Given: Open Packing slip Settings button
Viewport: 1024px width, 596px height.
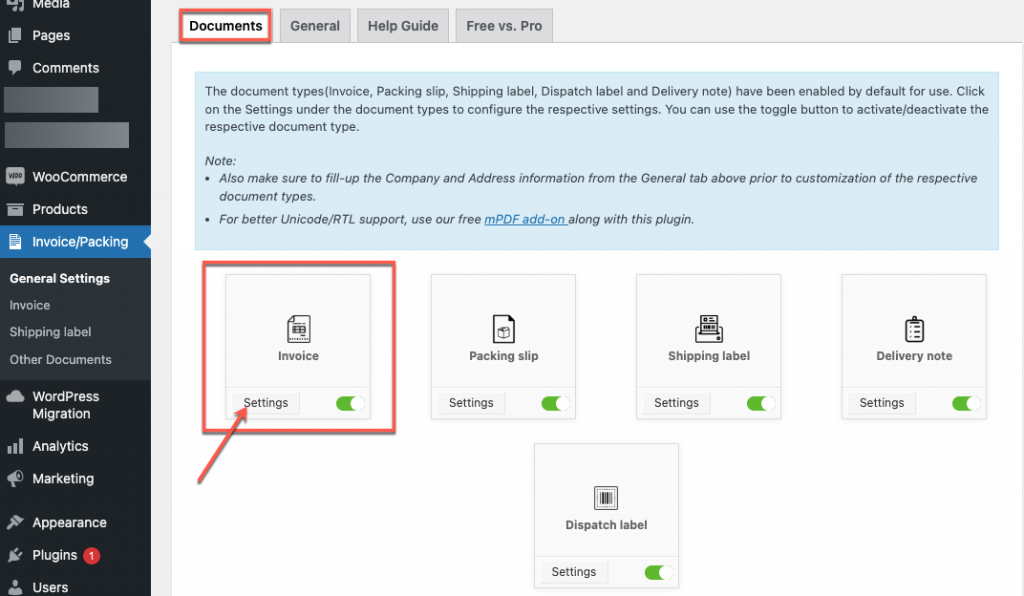Looking at the screenshot, I should (x=471, y=403).
